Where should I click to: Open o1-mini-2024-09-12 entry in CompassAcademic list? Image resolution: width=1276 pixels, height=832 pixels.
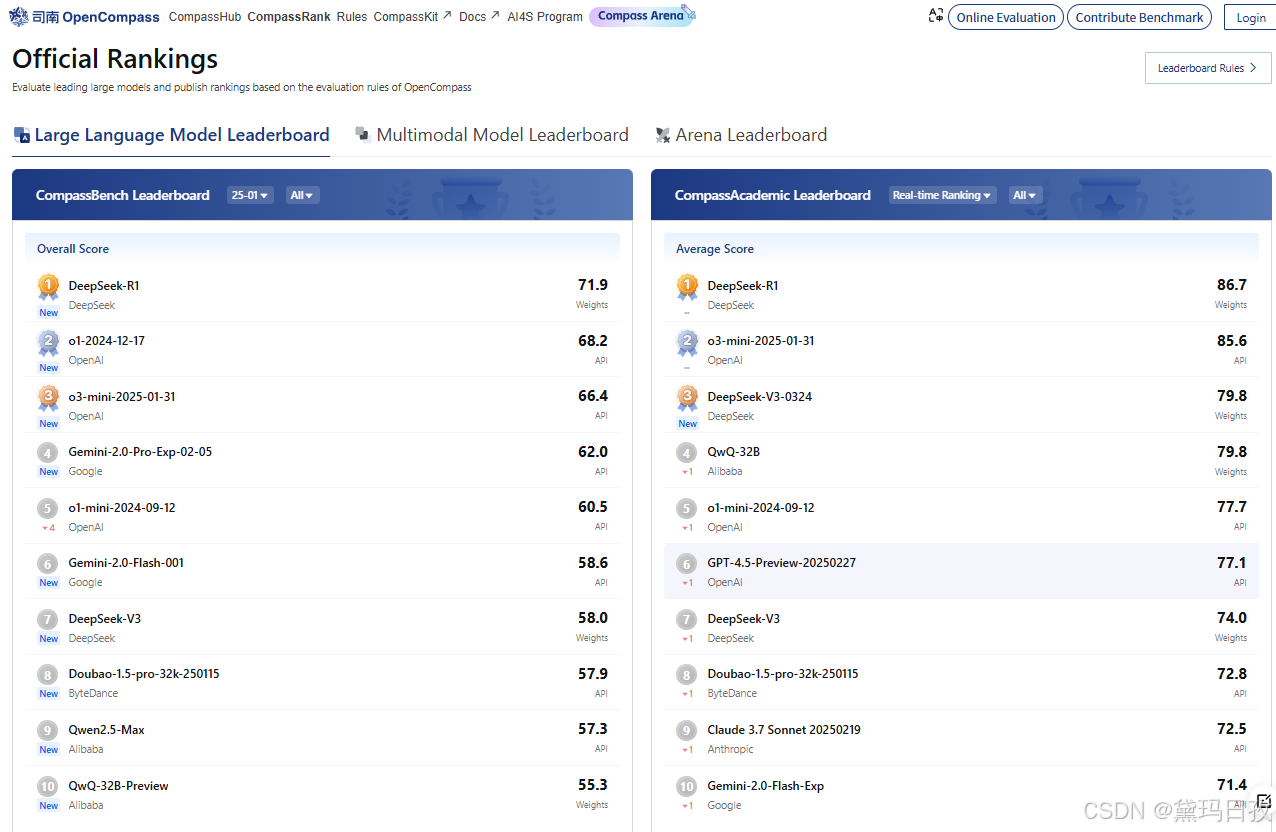coord(961,516)
